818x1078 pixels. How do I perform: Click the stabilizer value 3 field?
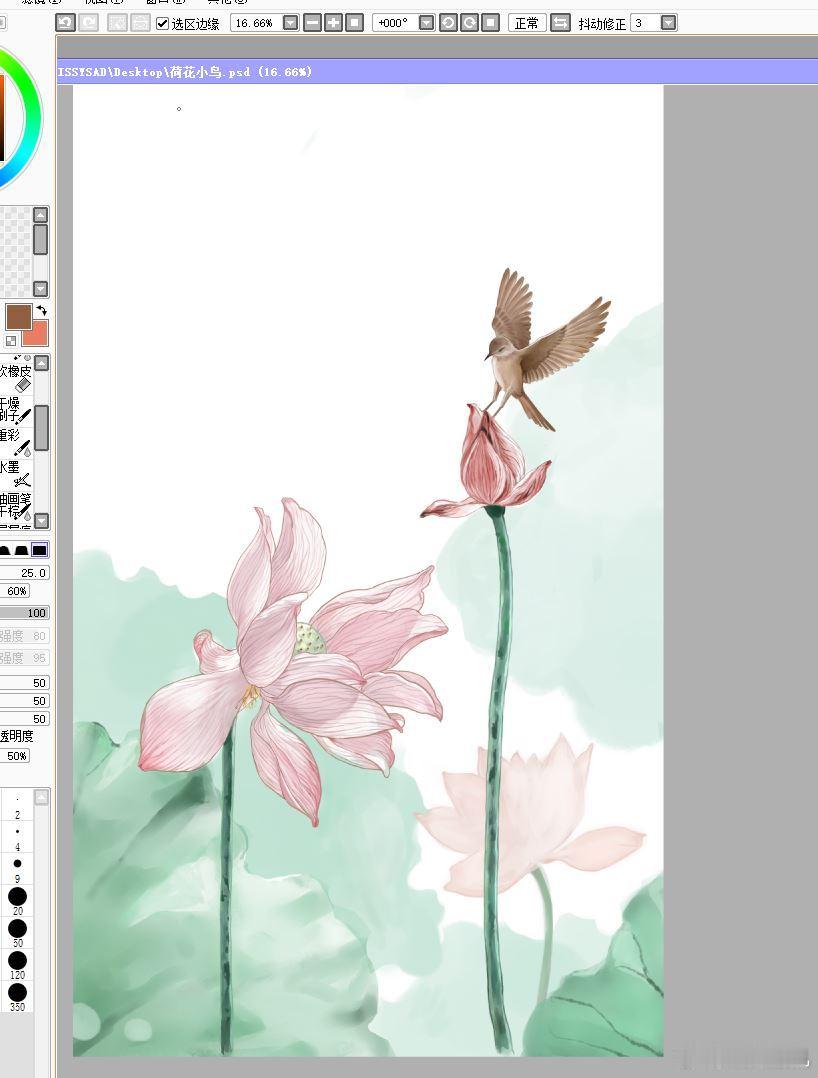(645, 23)
